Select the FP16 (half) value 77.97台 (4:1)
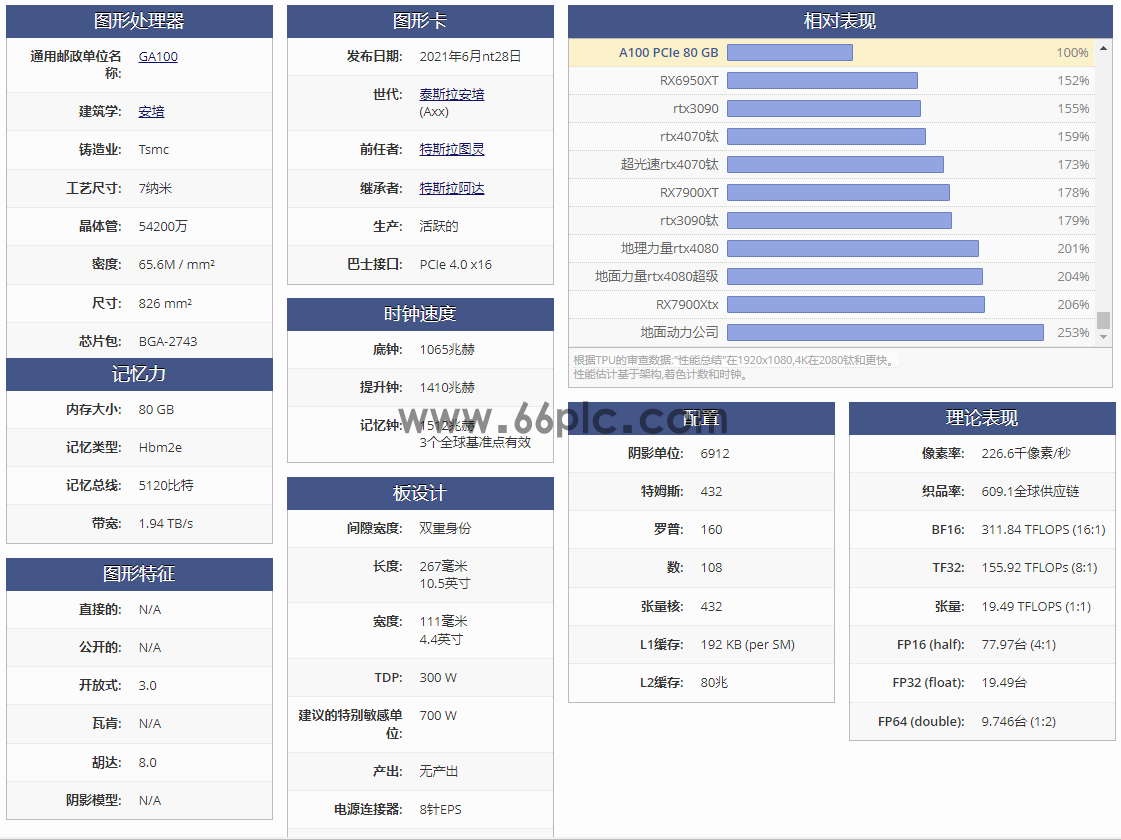 (x=1019, y=645)
